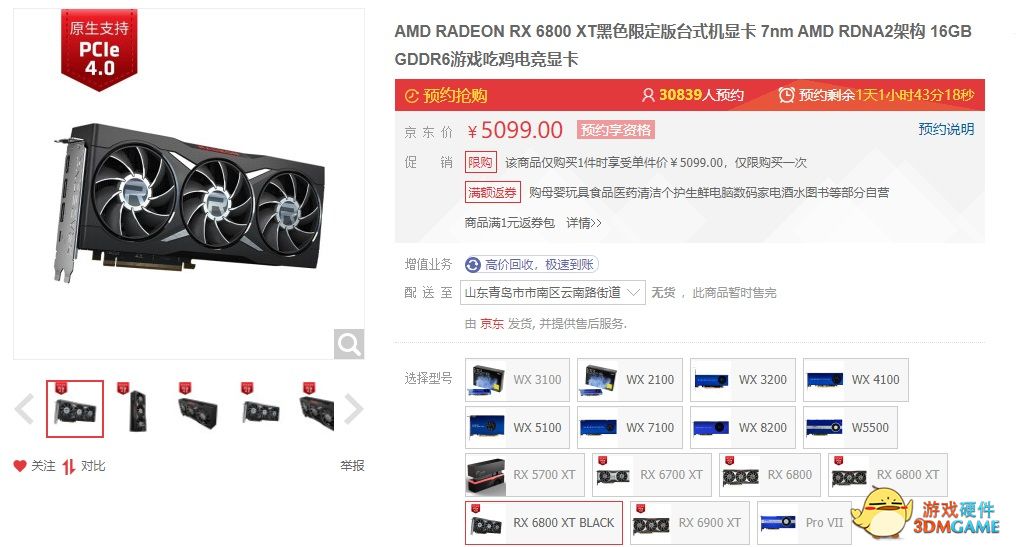Click the PCIe 4.0 red badge

pos(99,51)
